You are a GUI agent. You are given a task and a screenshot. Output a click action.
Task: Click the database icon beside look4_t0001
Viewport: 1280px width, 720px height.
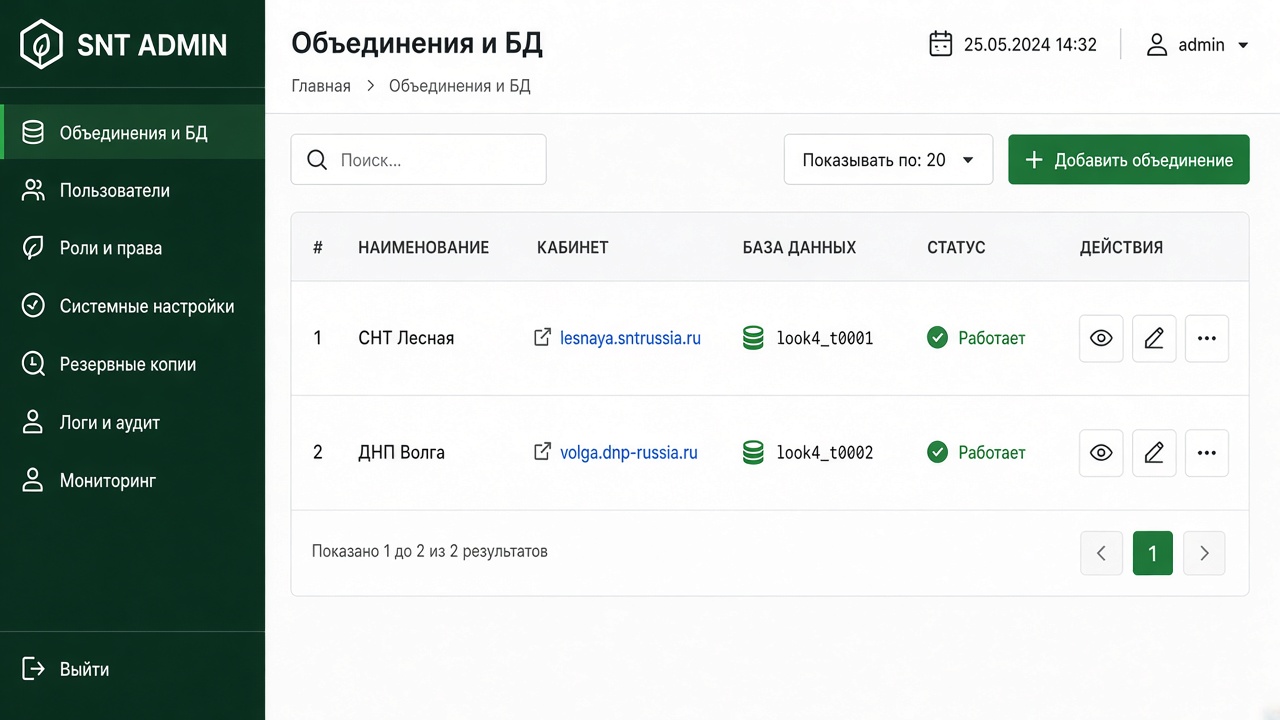point(753,338)
